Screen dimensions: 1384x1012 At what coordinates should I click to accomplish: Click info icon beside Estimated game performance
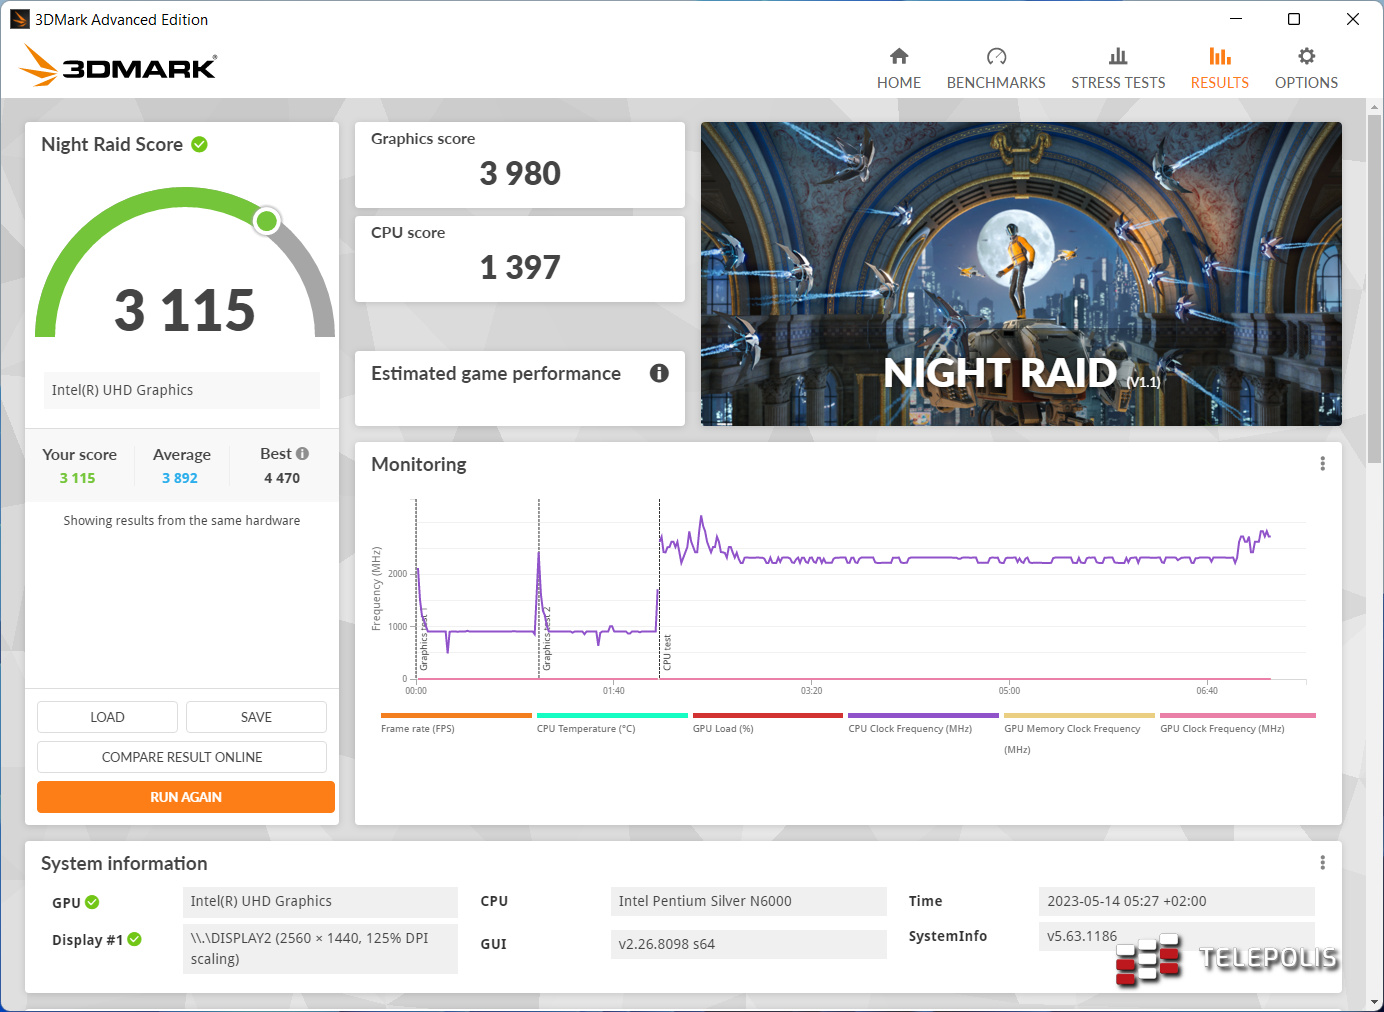coord(659,373)
